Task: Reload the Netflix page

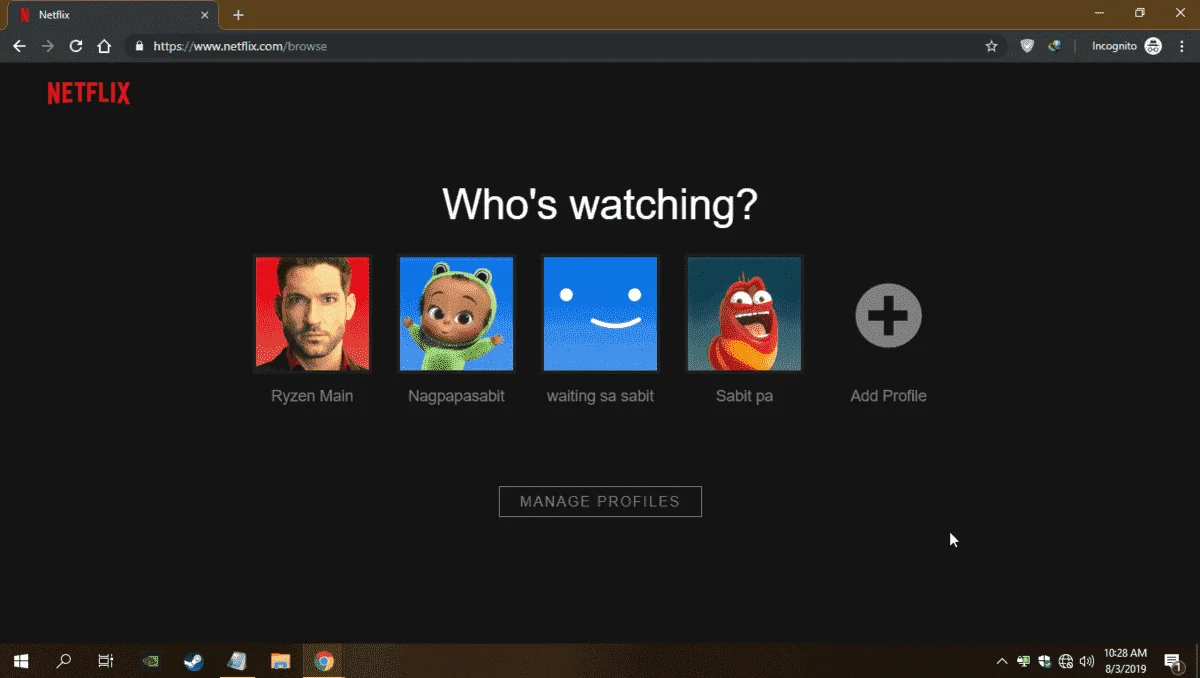Action: point(76,46)
